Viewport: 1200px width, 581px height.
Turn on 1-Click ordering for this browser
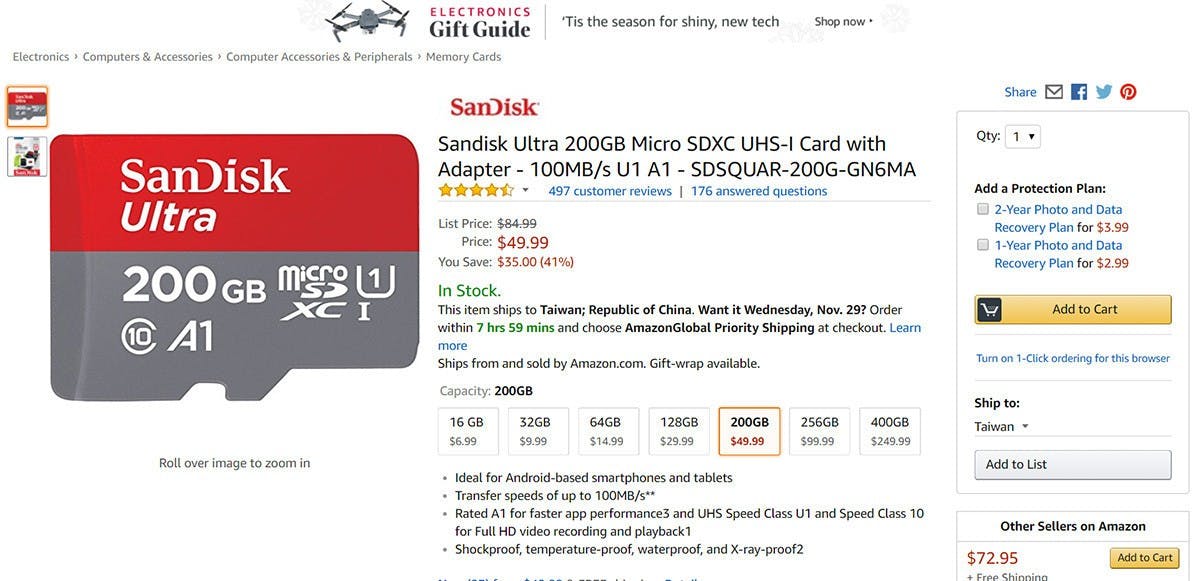pos(1072,358)
